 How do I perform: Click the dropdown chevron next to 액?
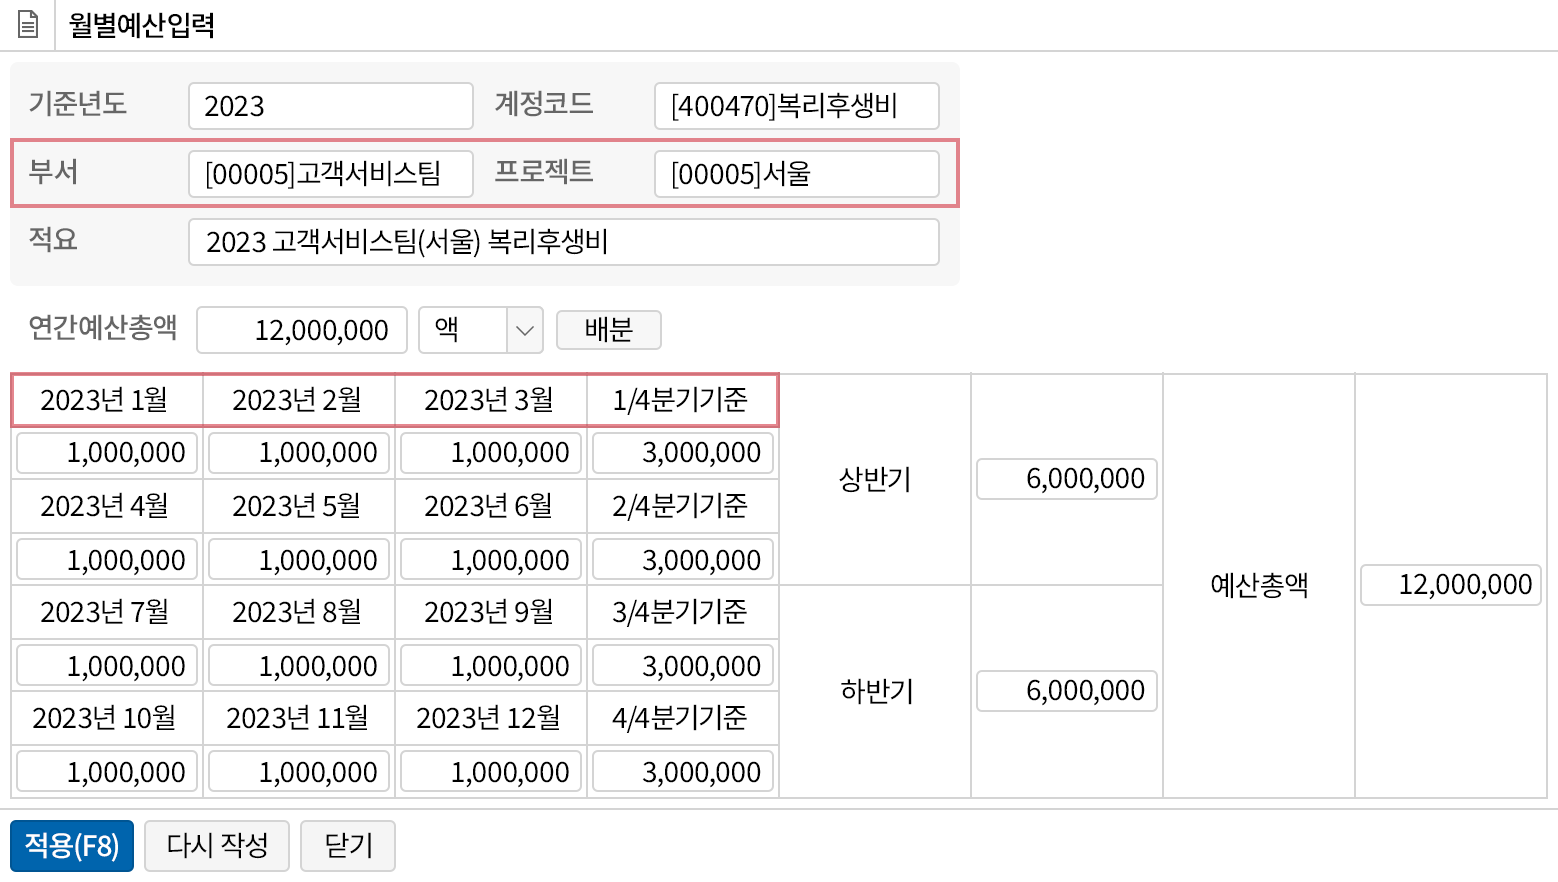click(524, 330)
